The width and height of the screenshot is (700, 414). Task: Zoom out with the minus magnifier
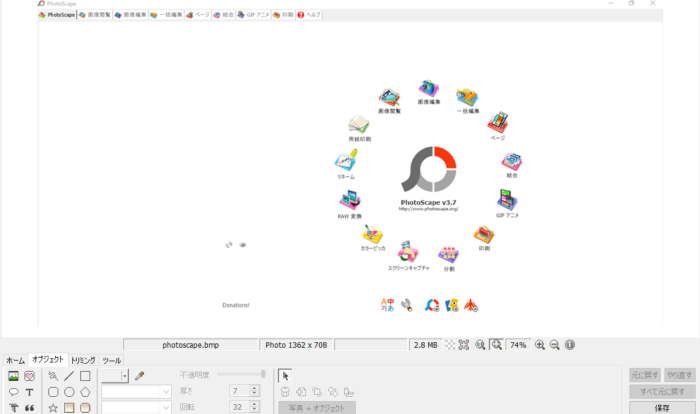(554, 345)
